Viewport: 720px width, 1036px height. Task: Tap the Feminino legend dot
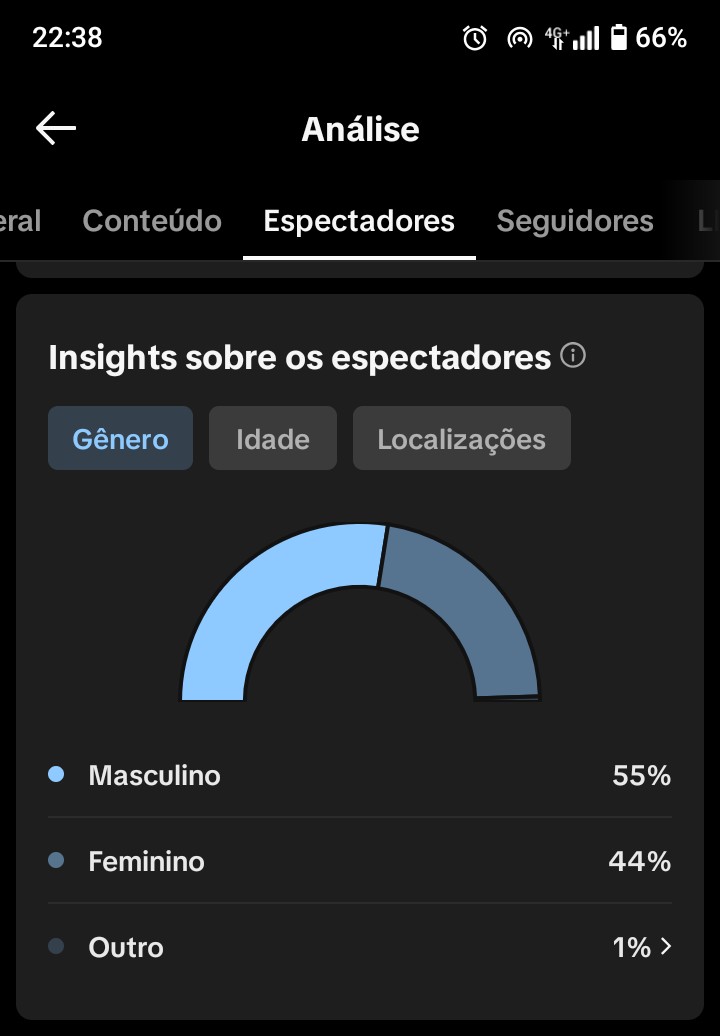[x=56, y=860]
